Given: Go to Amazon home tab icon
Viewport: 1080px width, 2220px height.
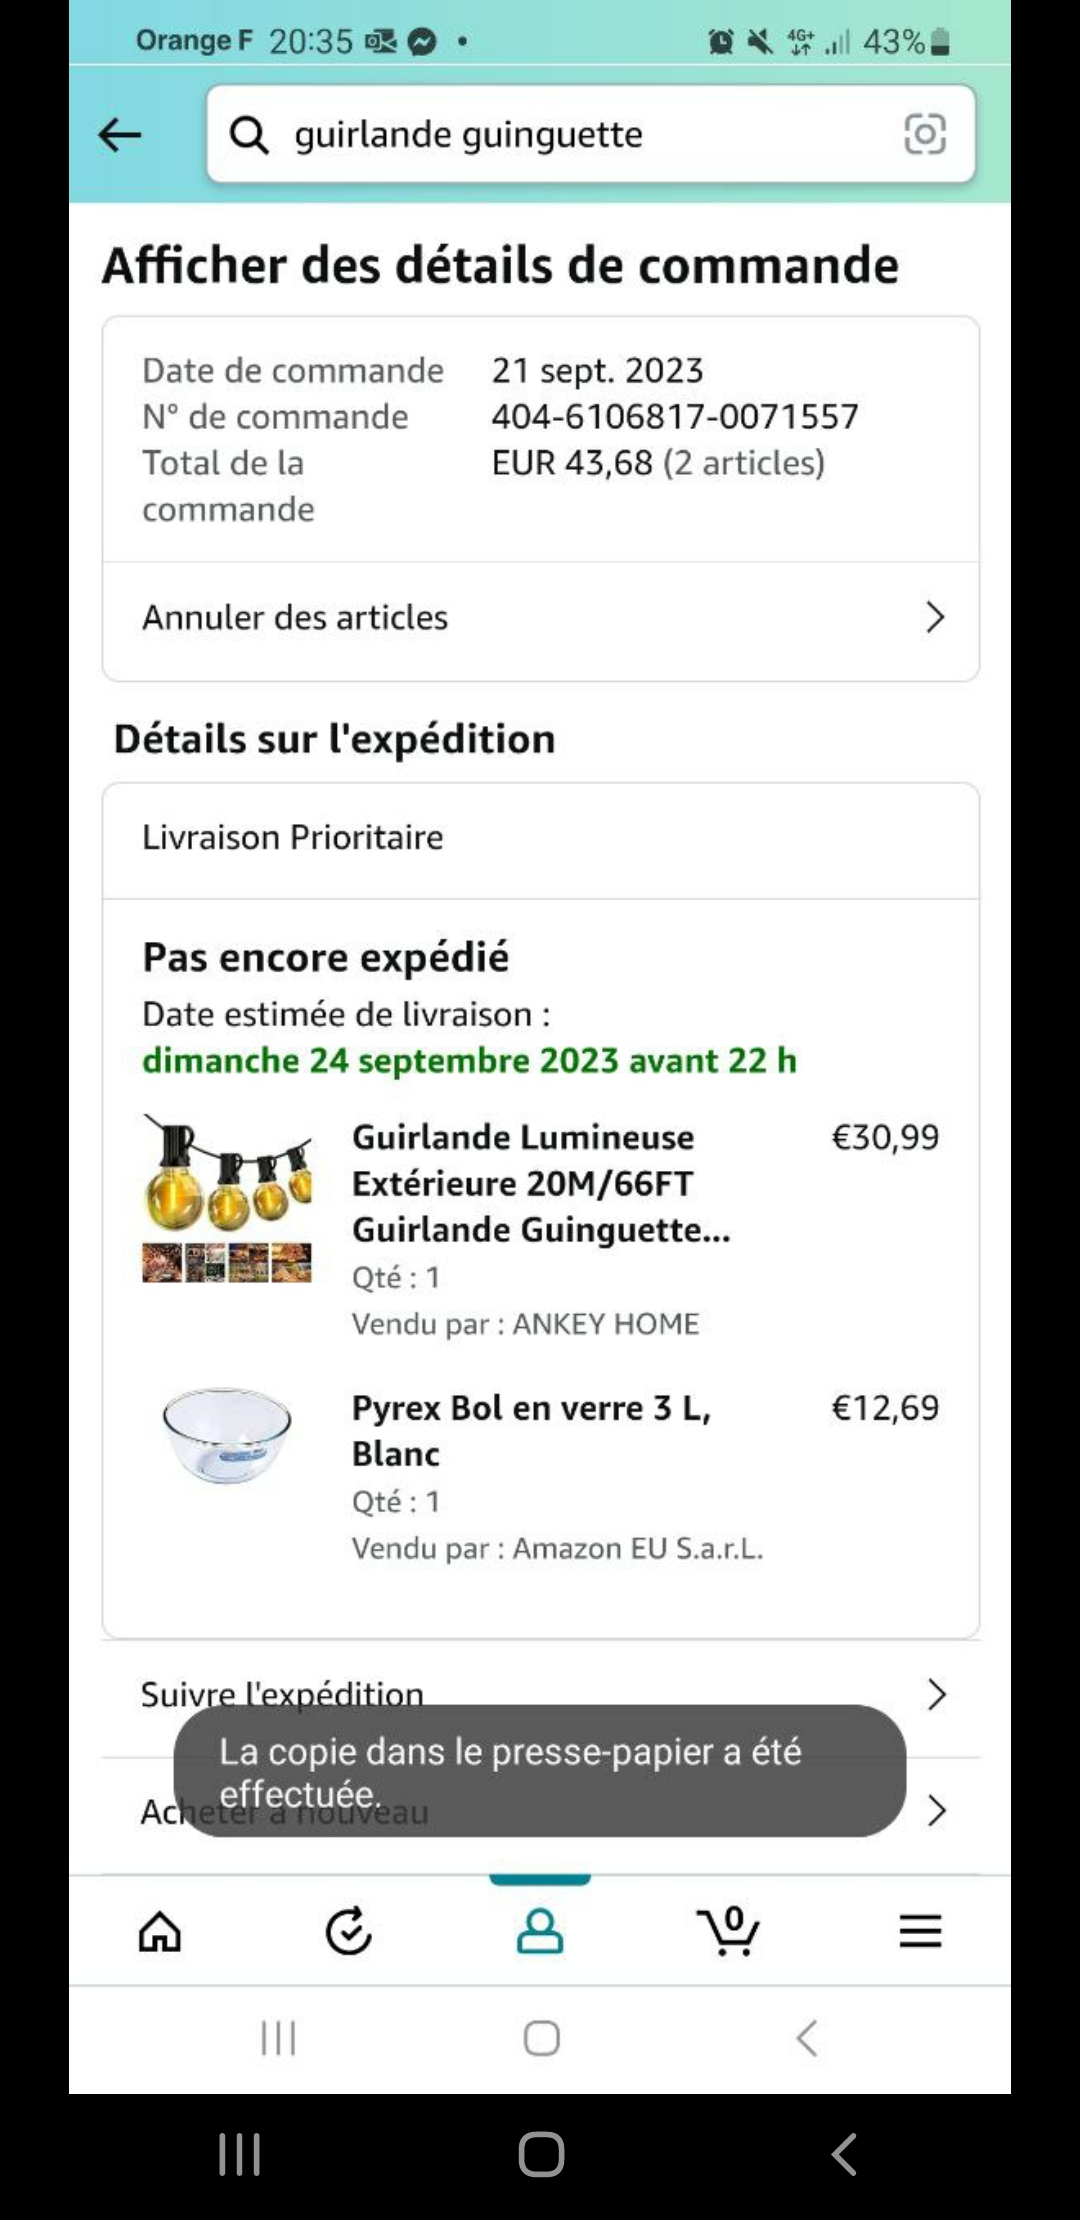Looking at the screenshot, I should point(160,1931).
